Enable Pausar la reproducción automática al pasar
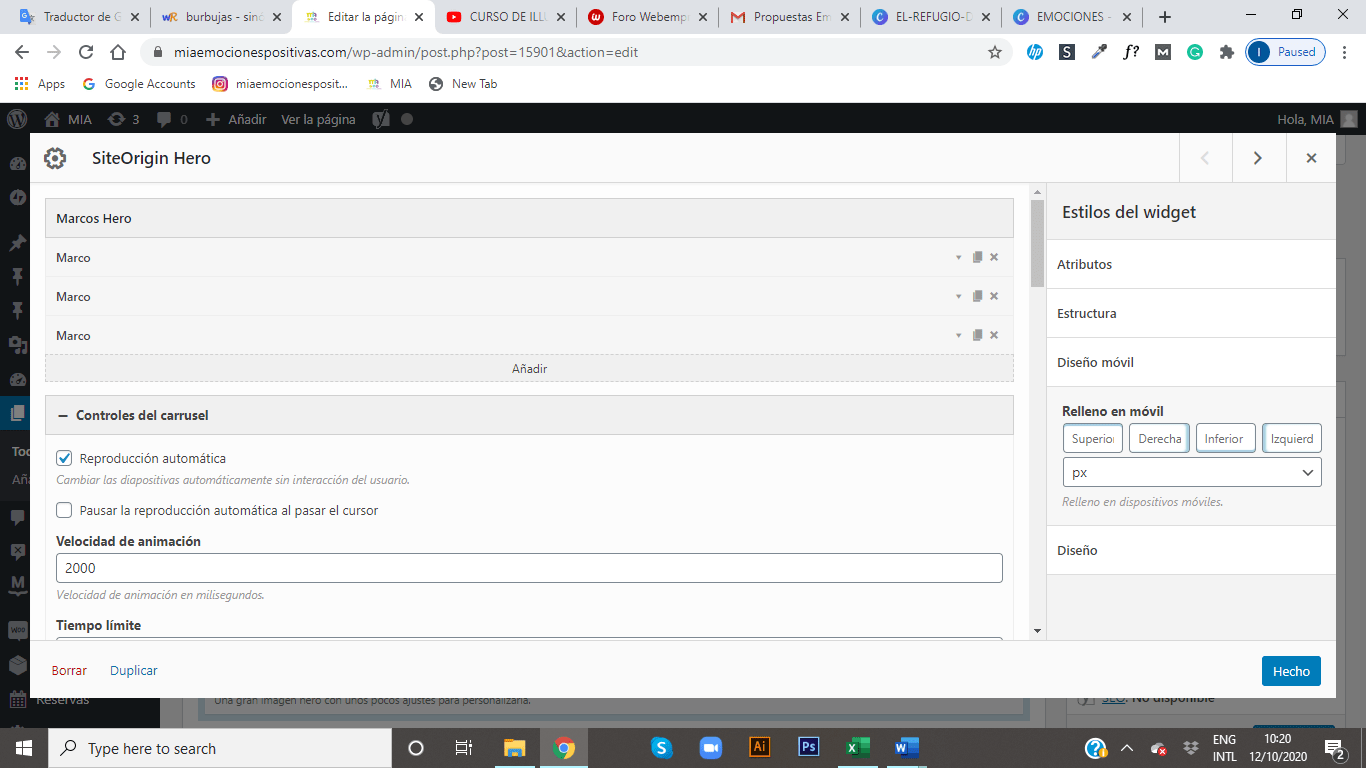 tap(64, 510)
